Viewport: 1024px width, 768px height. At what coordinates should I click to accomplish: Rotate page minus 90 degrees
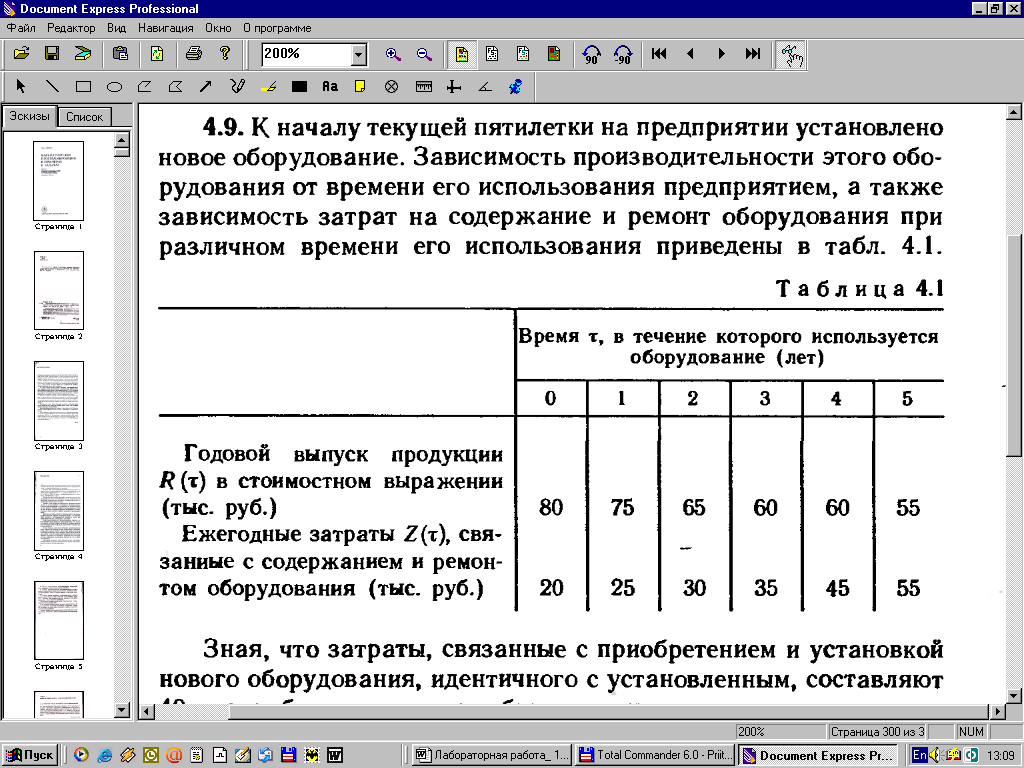click(x=622, y=55)
